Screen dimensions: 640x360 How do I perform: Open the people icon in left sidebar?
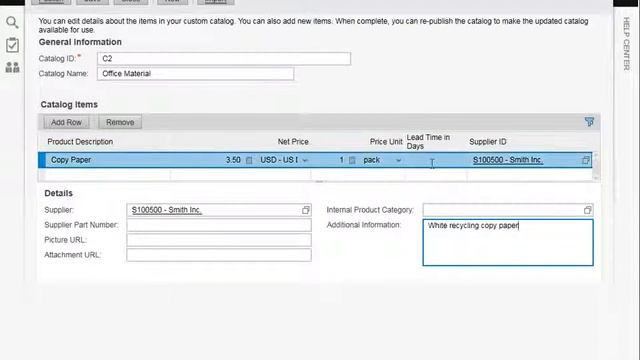click(12, 67)
